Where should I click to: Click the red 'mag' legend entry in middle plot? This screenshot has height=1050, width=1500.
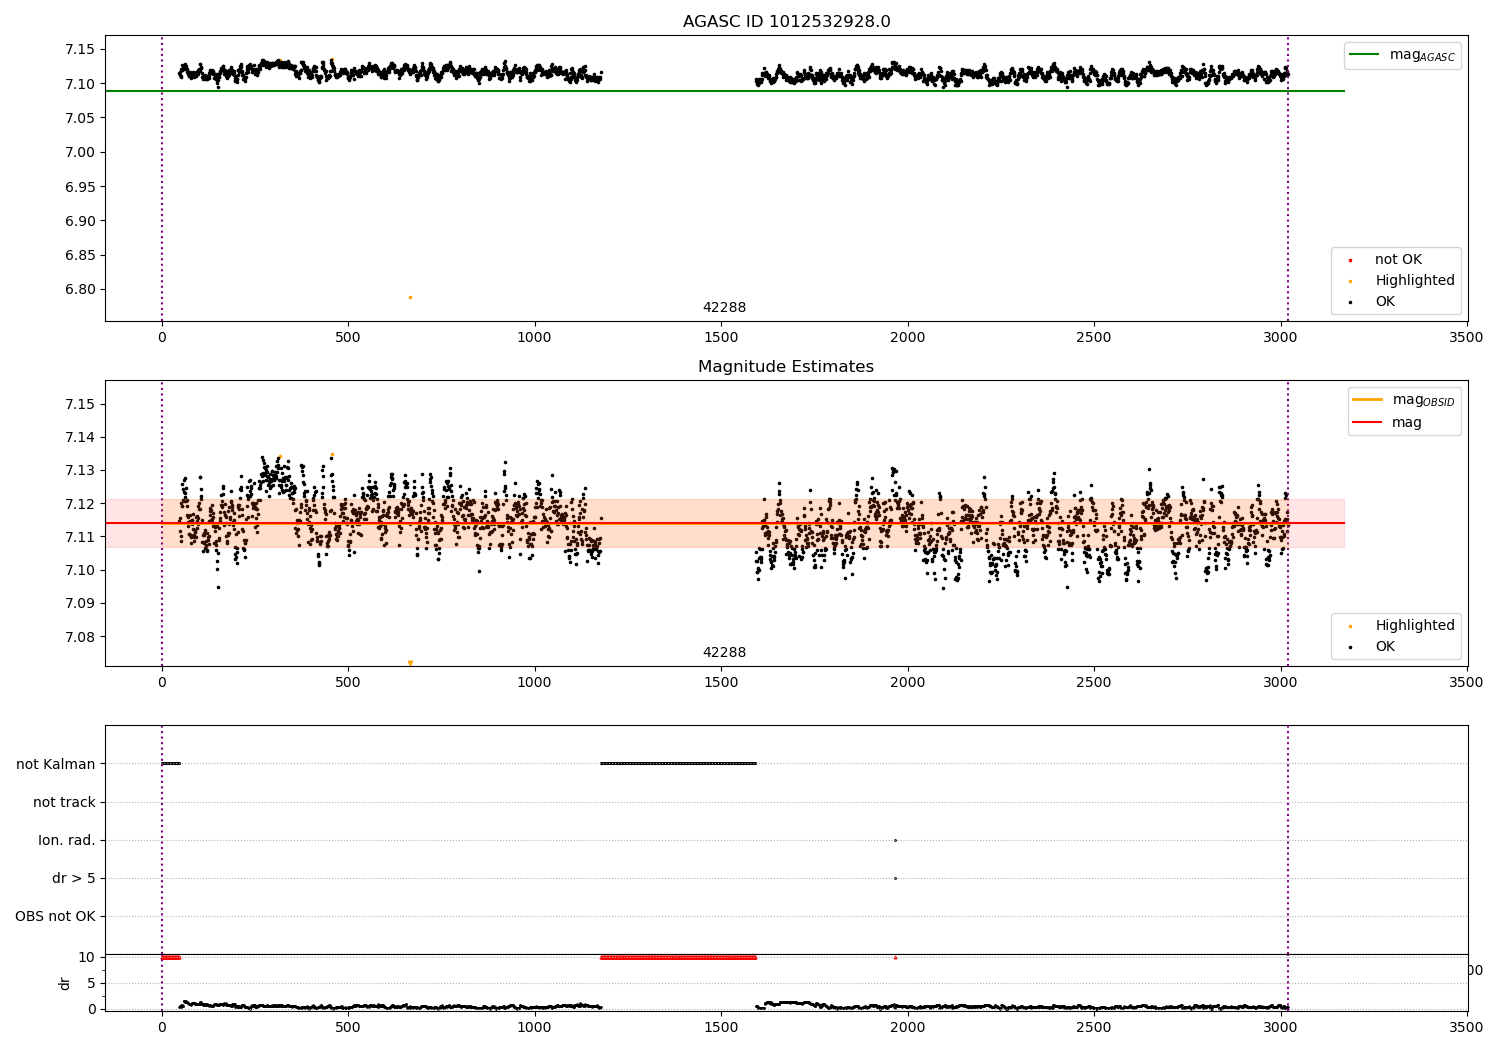(1387, 423)
